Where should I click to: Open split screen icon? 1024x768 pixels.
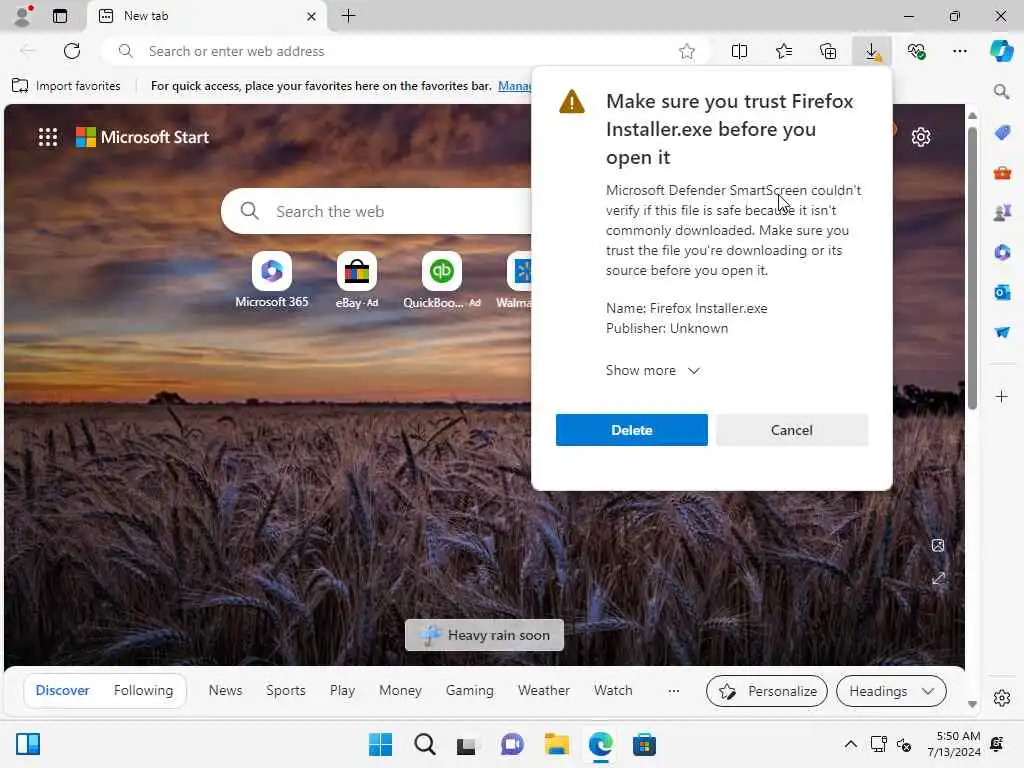pyautogui.click(x=739, y=51)
